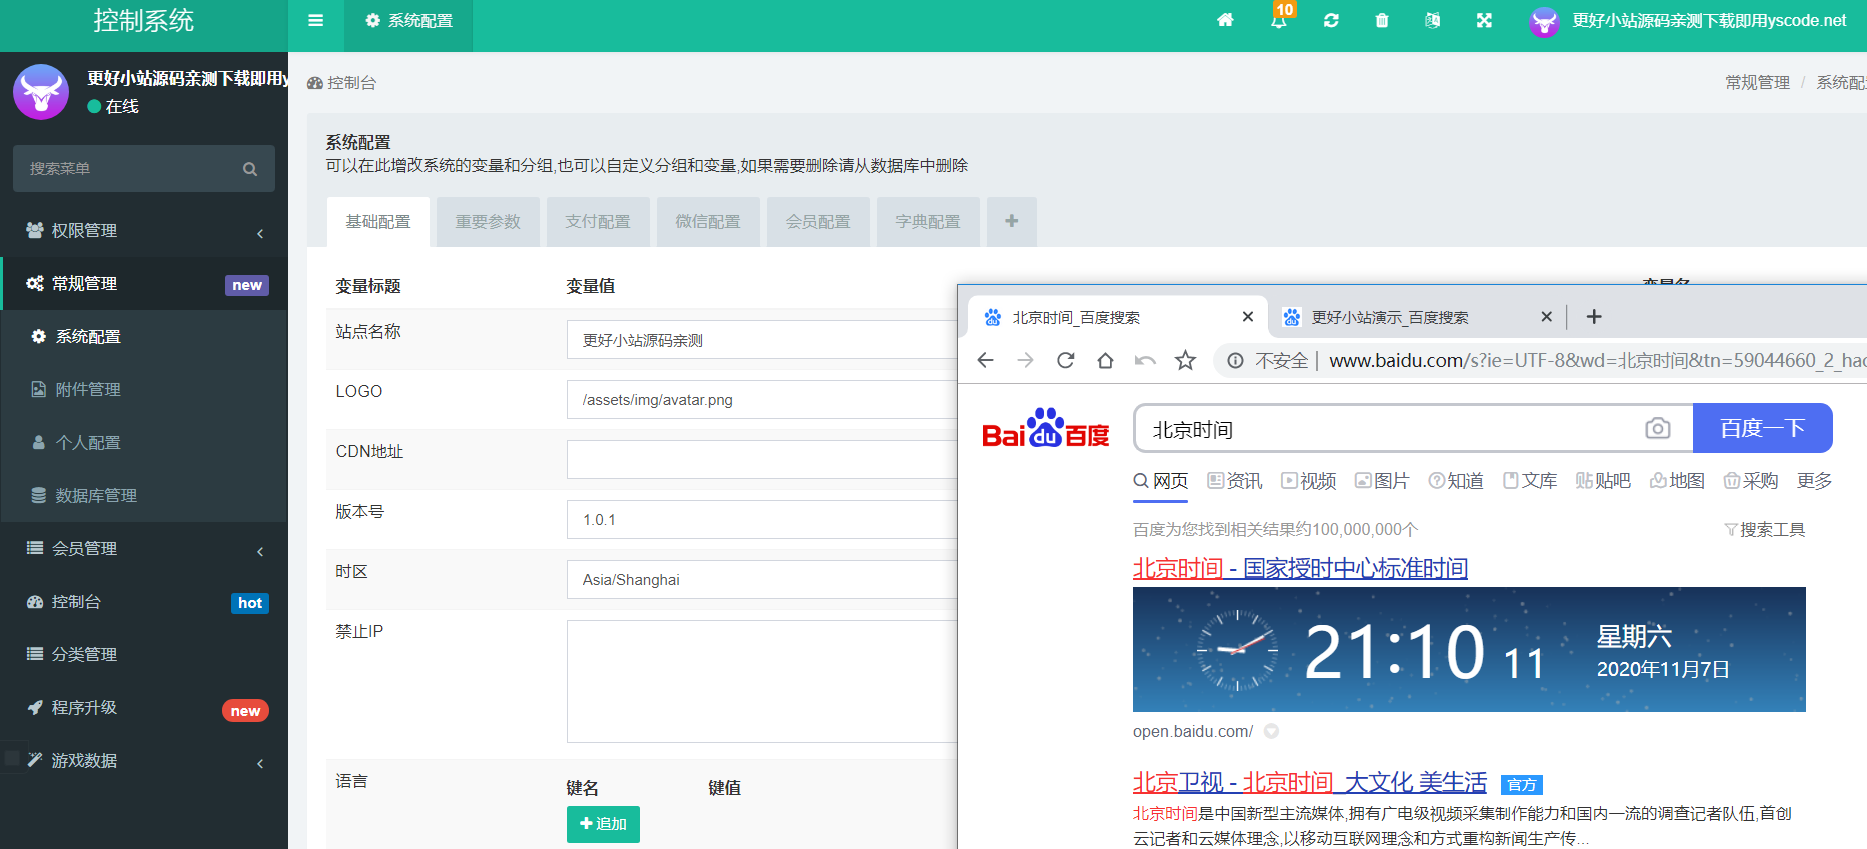Collapse 常规管理 menu

[144, 284]
